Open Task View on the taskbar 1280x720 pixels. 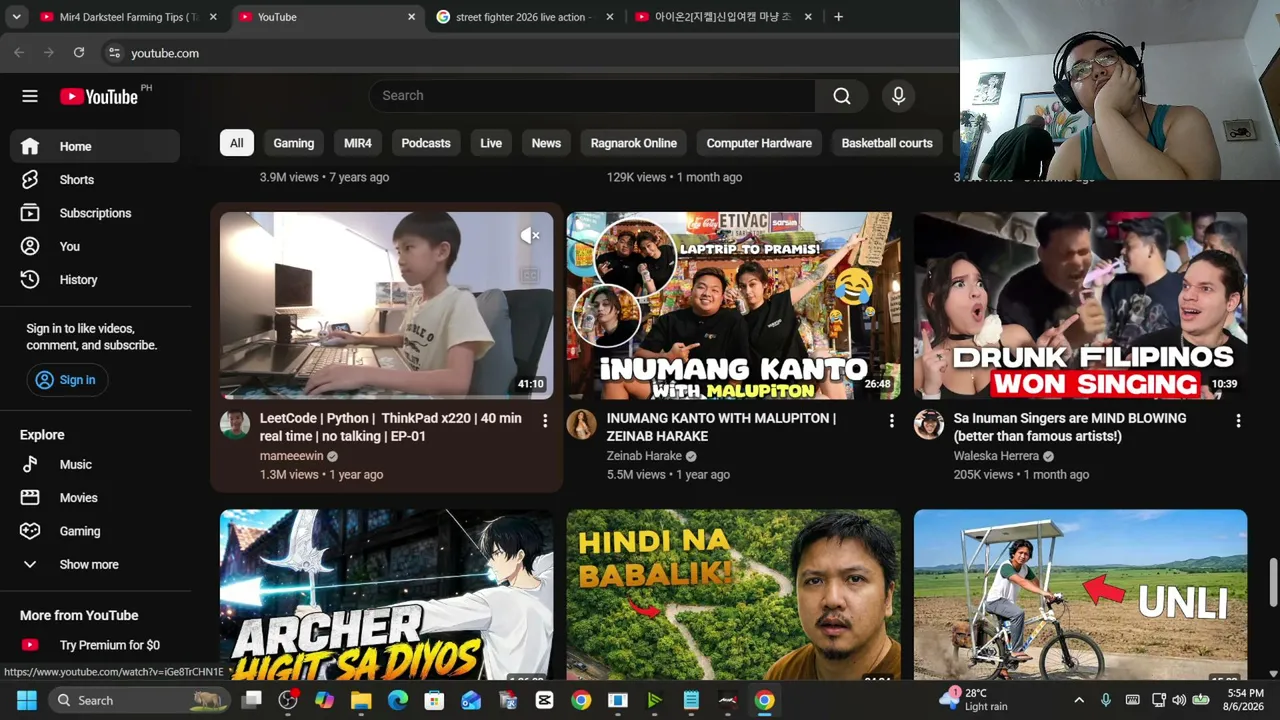tap(251, 700)
